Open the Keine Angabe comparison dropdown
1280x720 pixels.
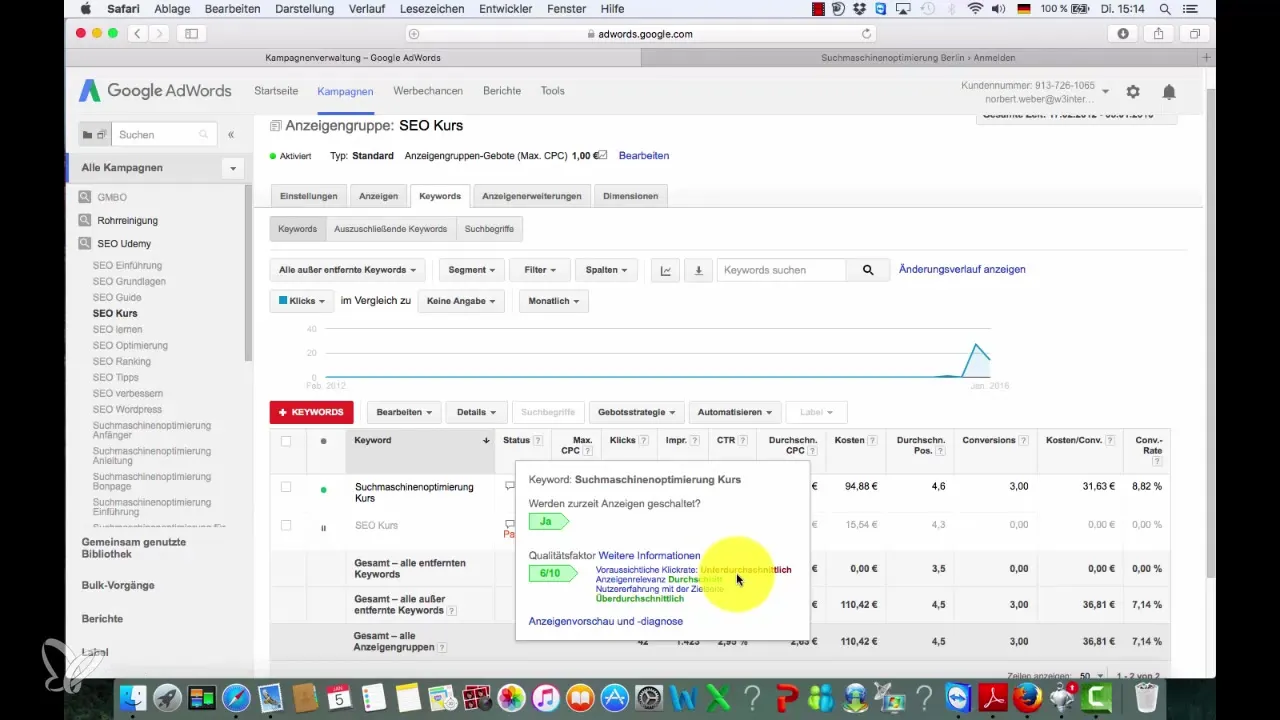click(463, 301)
